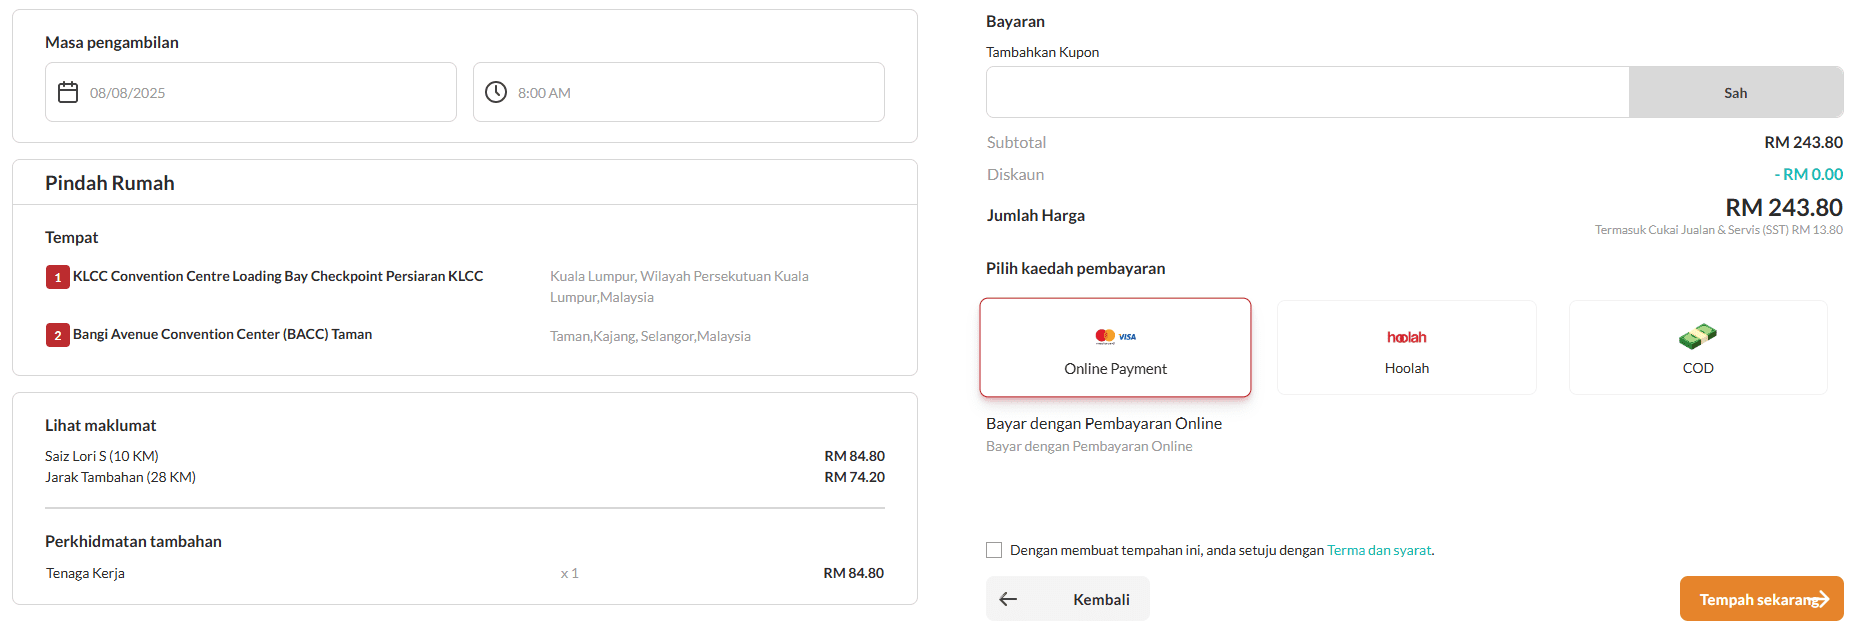Click red location marker number 1

58,277
